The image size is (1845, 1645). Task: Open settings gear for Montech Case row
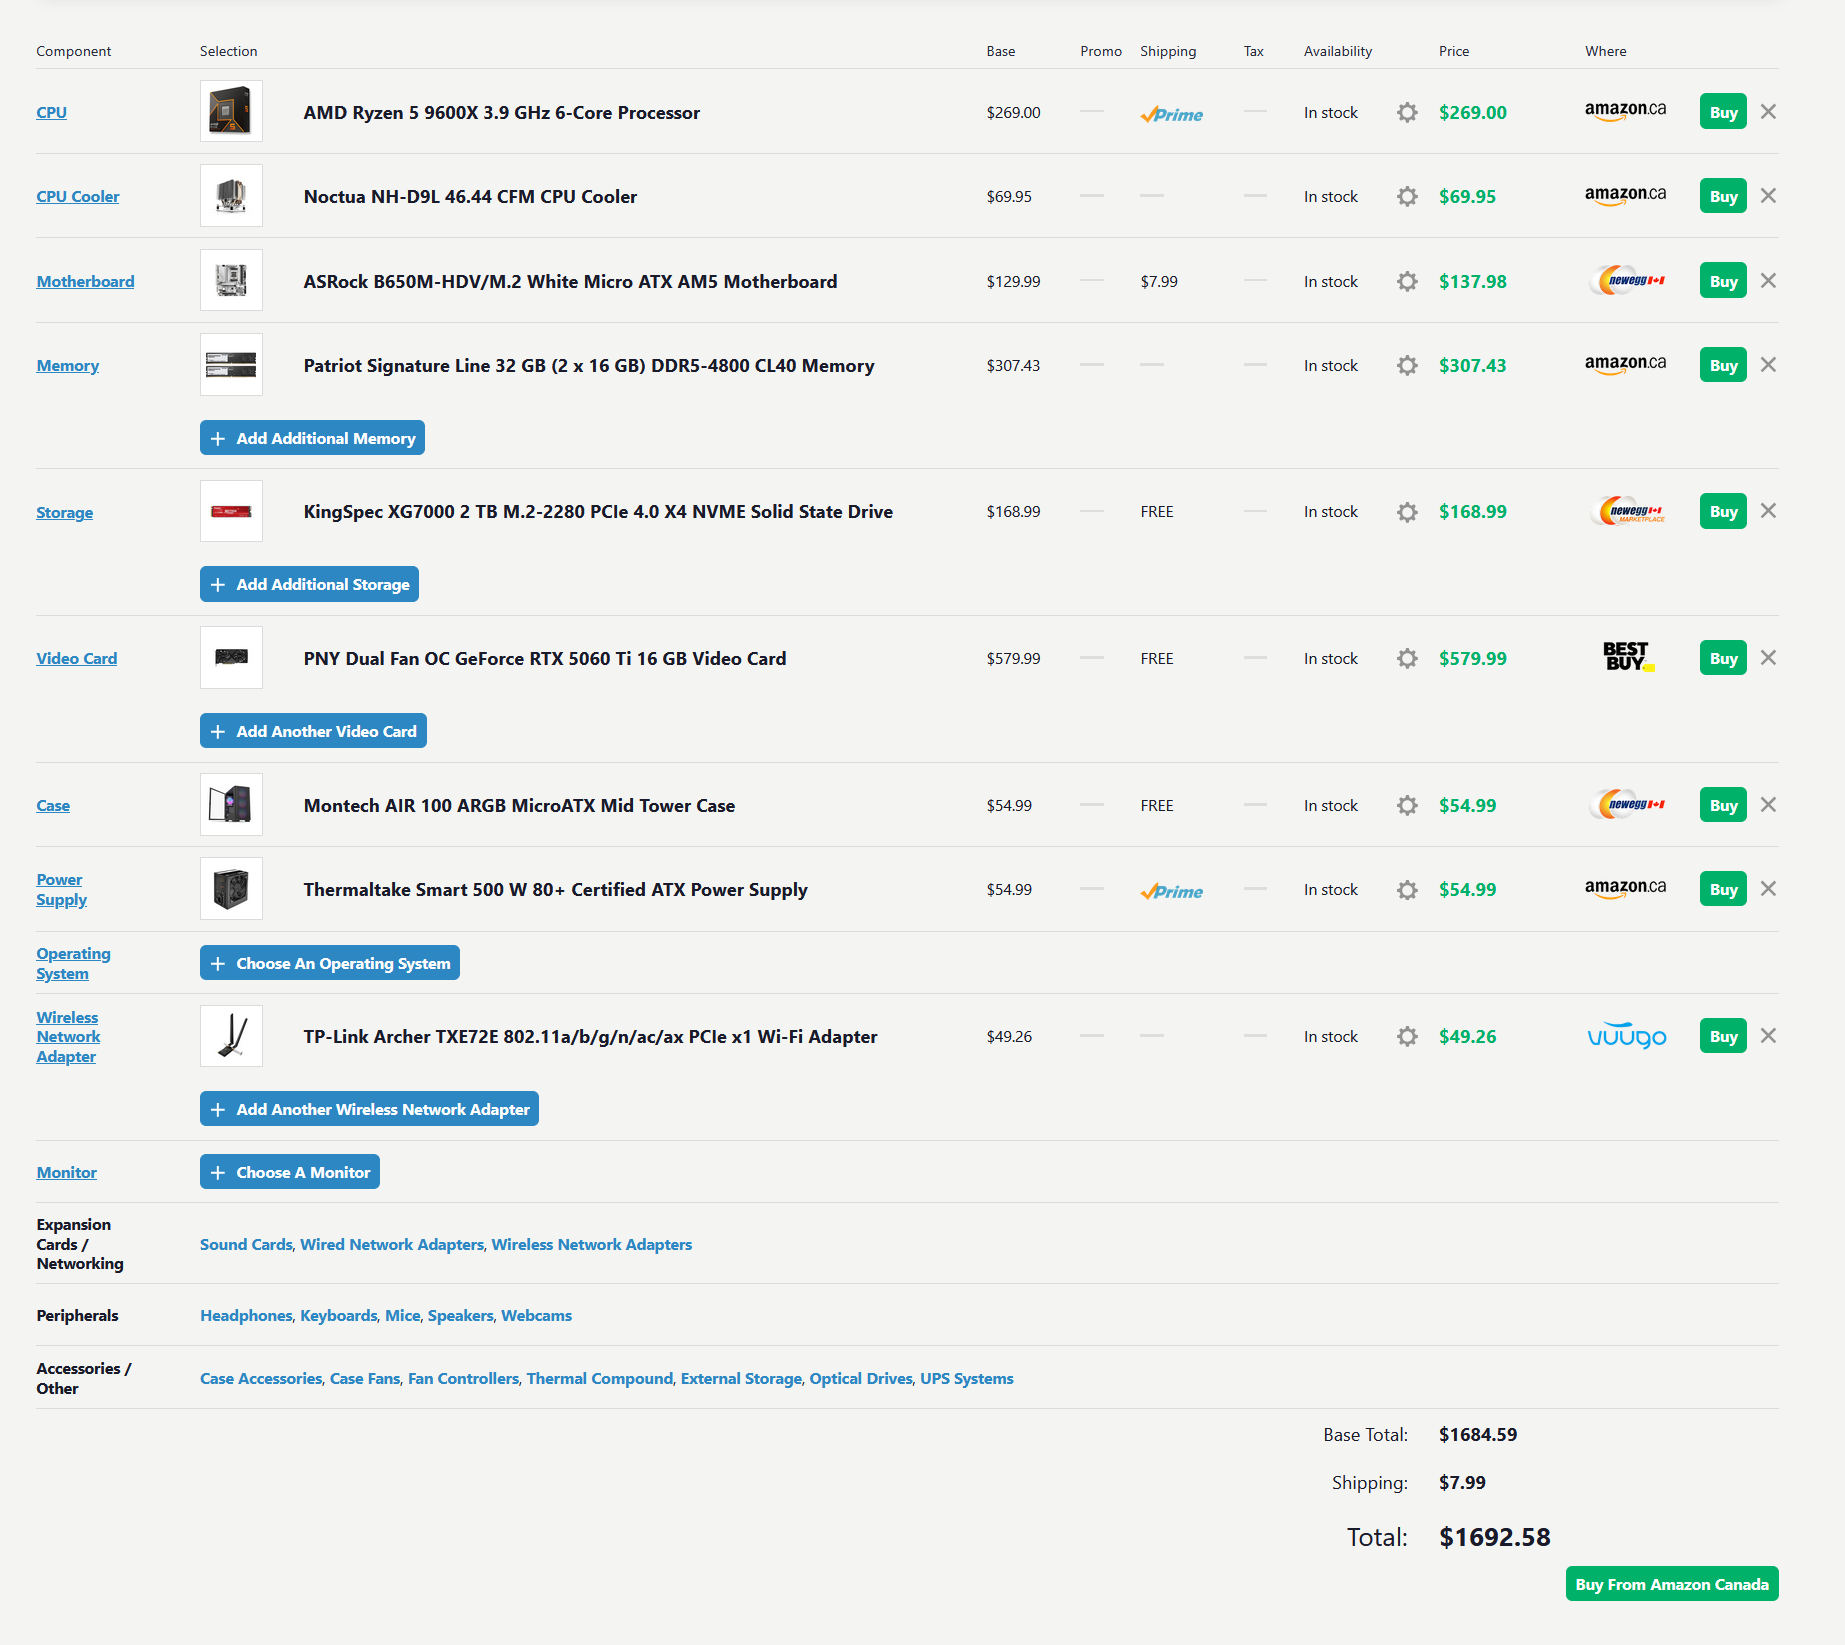pyautogui.click(x=1407, y=805)
